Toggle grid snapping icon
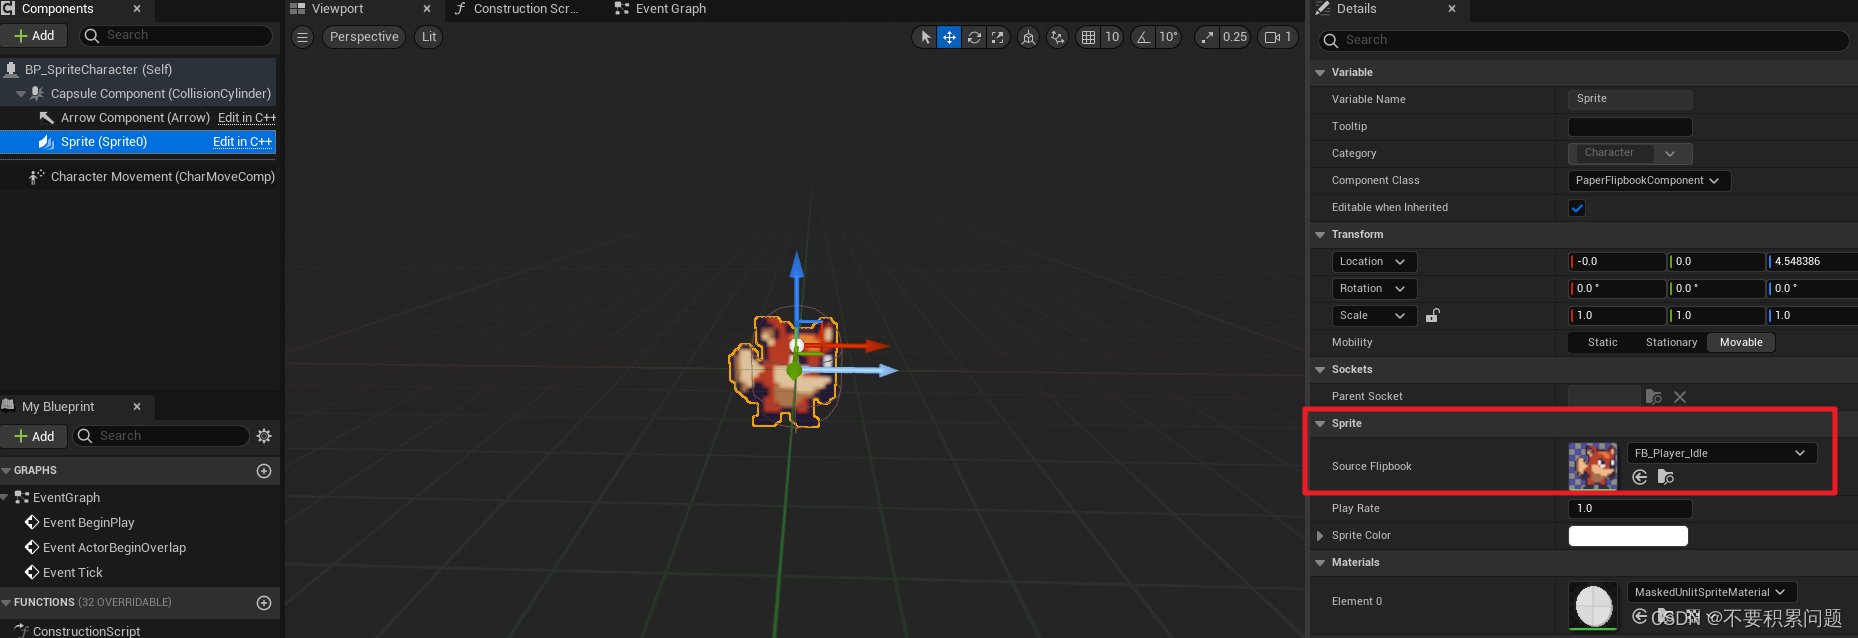 point(1088,37)
